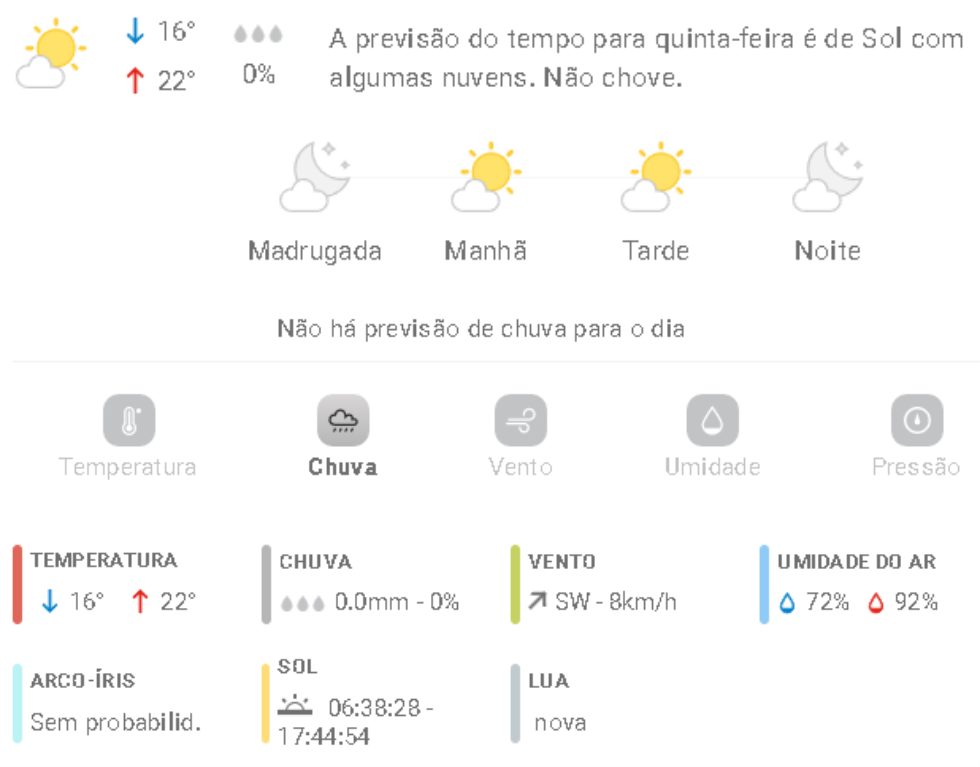Click the wind direction arrow beside SW

pyautogui.click(x=538, y=601)
